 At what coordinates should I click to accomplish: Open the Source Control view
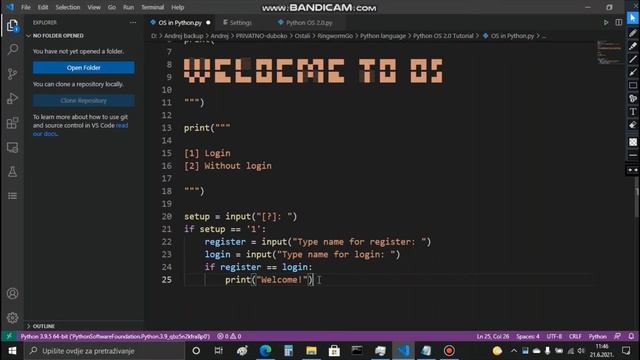12,74
